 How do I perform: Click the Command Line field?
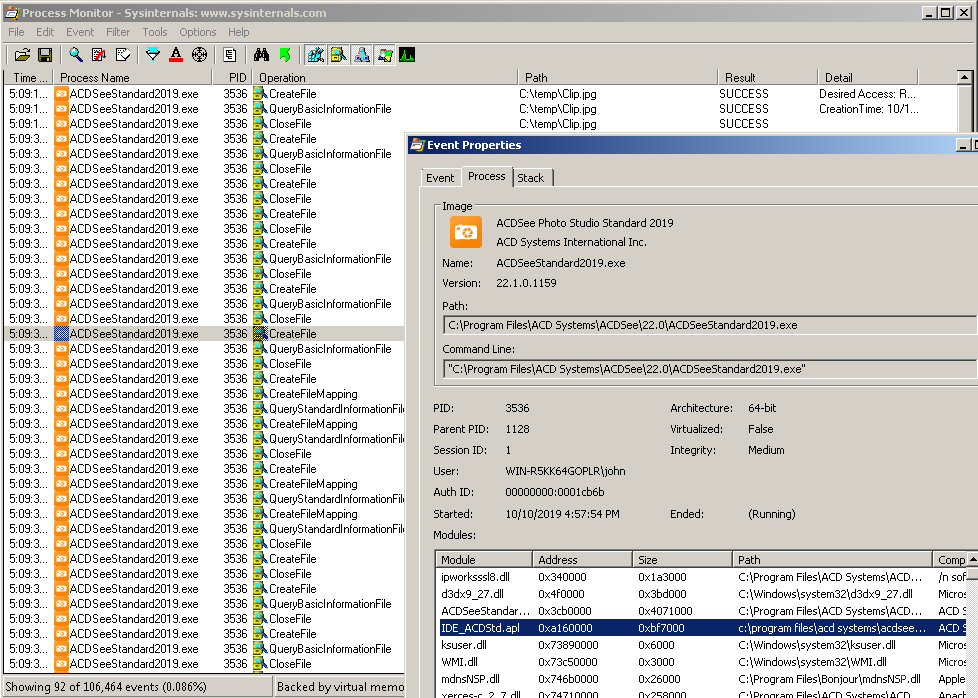(x=710, y=369)
